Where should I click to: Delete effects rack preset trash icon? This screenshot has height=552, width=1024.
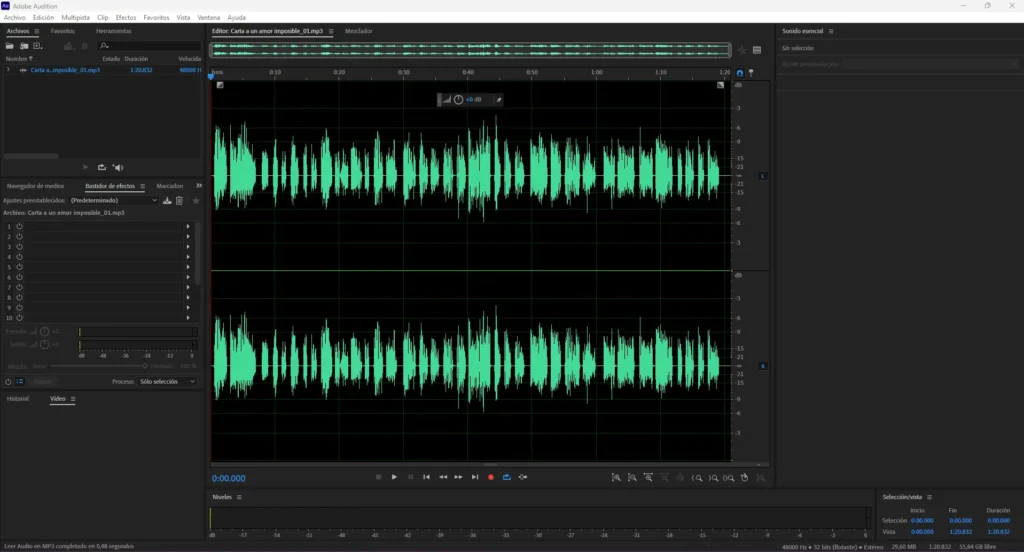[x=180, y=201]
